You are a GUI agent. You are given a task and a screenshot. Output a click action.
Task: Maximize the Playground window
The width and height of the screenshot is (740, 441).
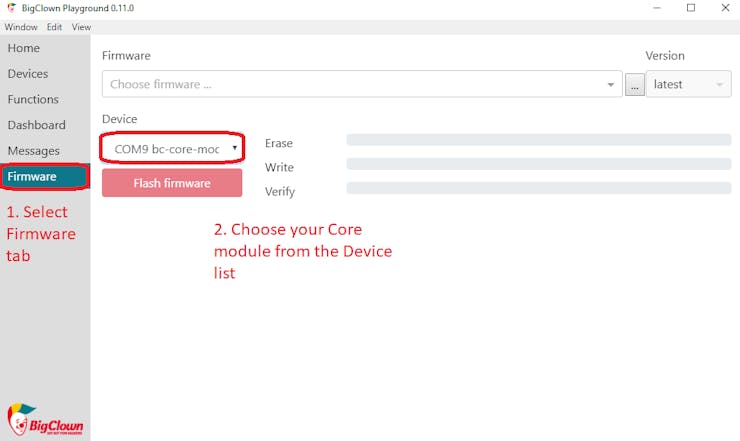[691, 8]
